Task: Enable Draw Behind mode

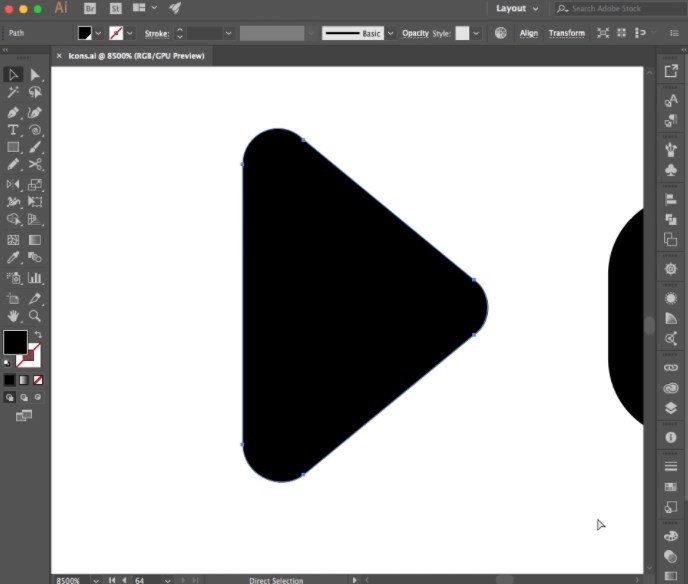Action: 24,398
